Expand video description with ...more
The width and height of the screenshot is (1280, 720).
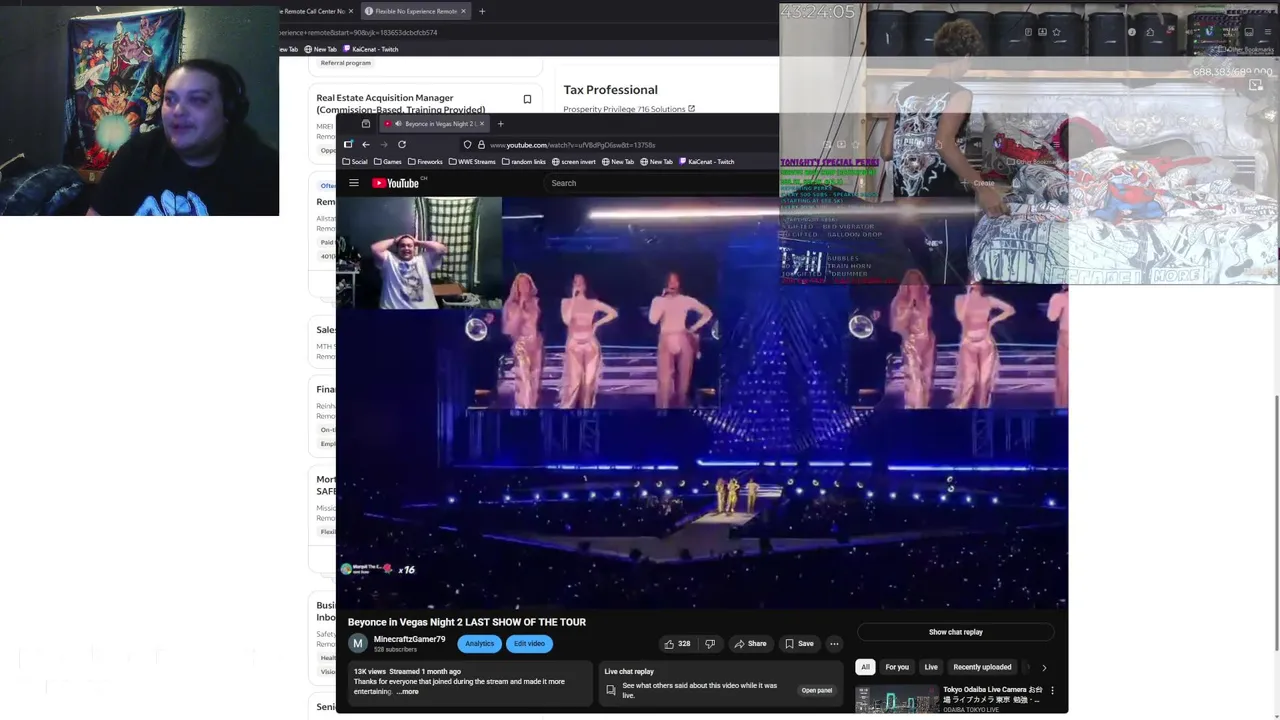click(408, 692)
